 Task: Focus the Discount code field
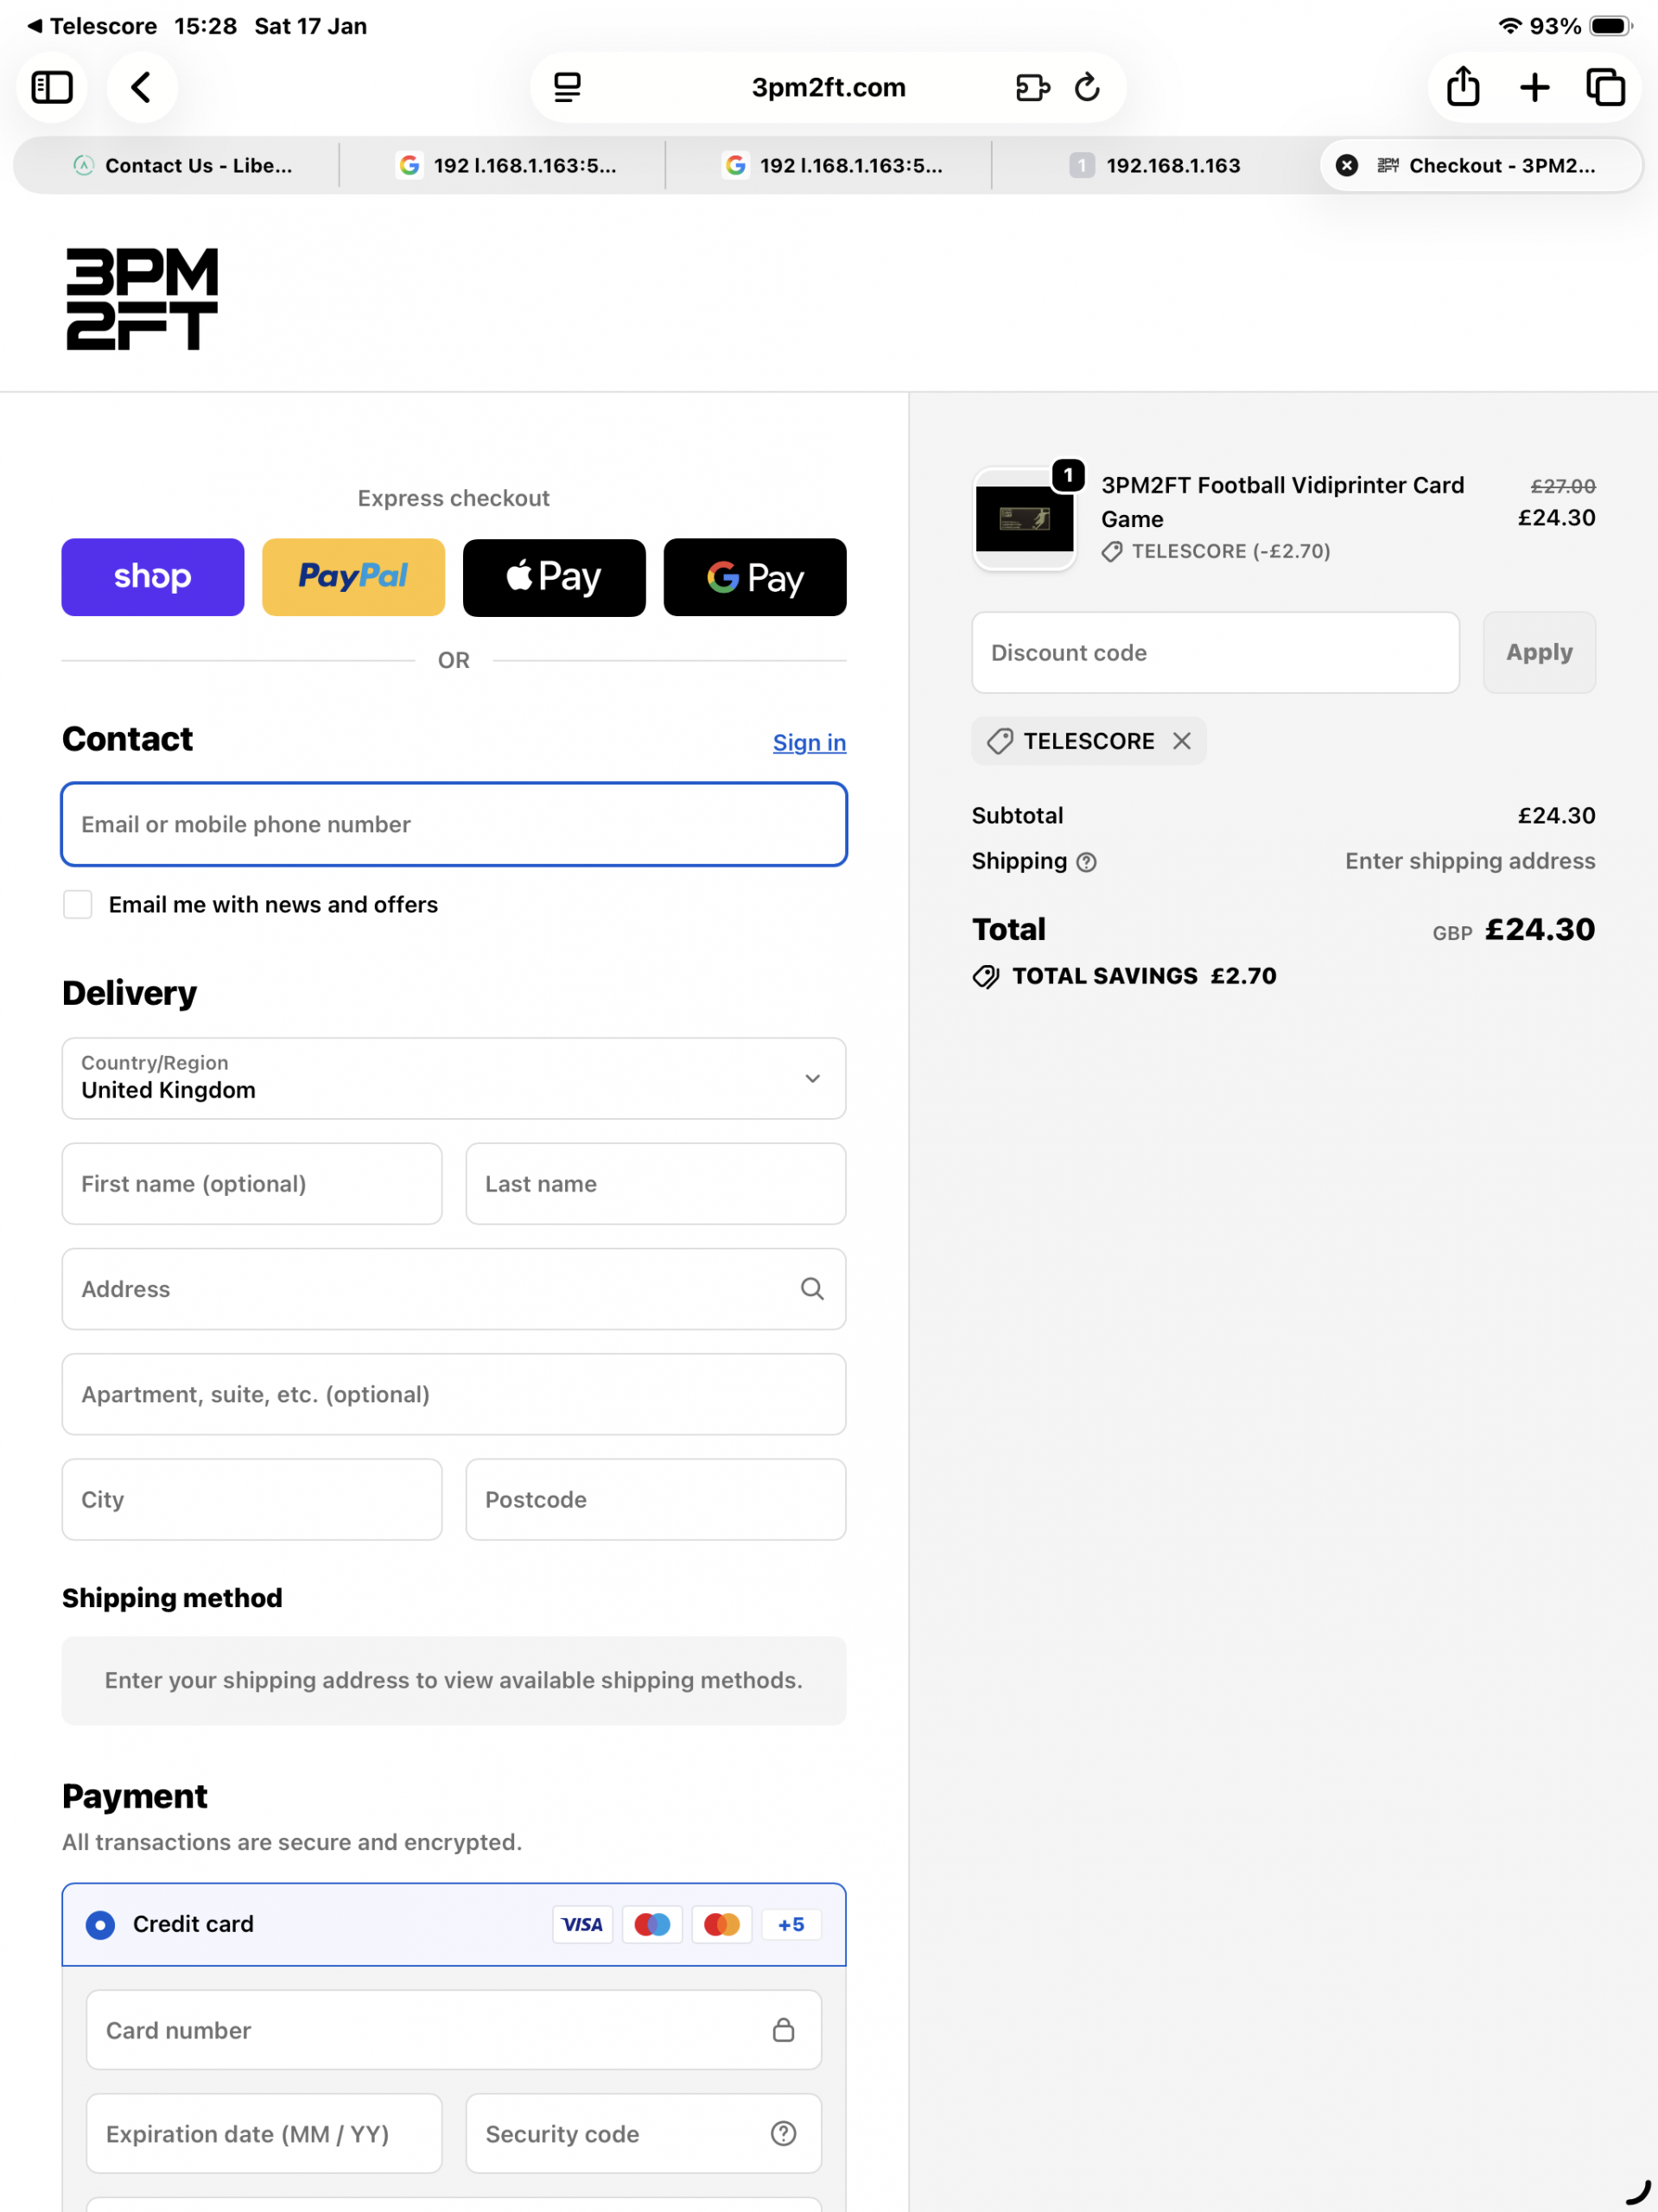pos(1215,653)
